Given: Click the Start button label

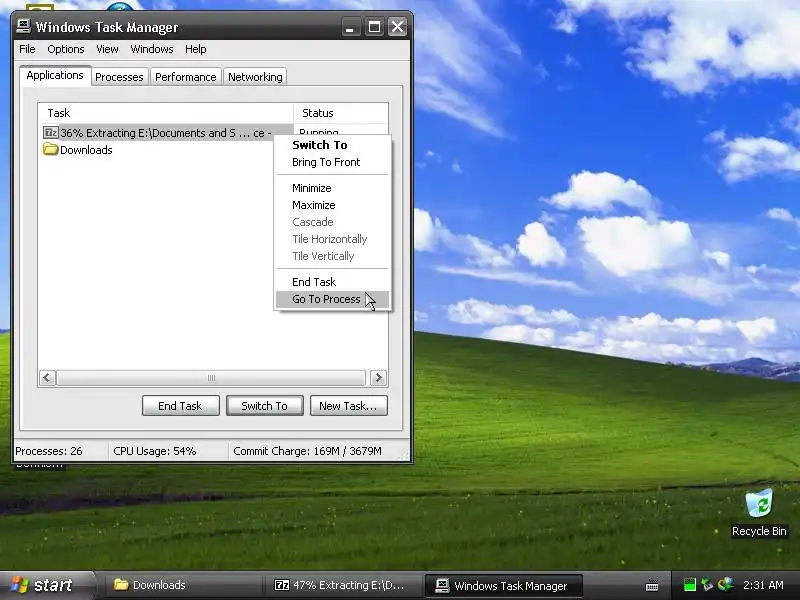Looking at the screenshot, I should click(x=53, y=585).
